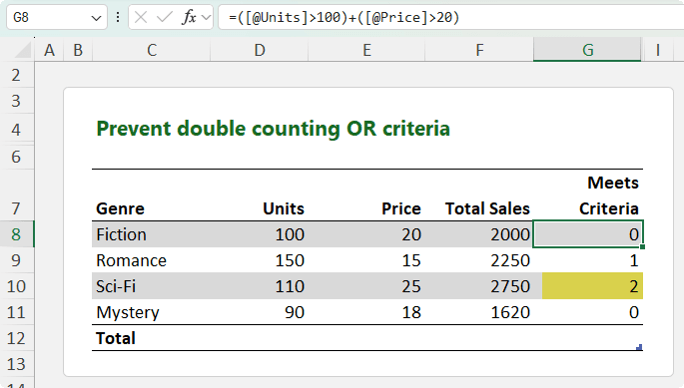684x388 pixels.
Task: Click the Name Box showing G8
Action: coord(57,17)
